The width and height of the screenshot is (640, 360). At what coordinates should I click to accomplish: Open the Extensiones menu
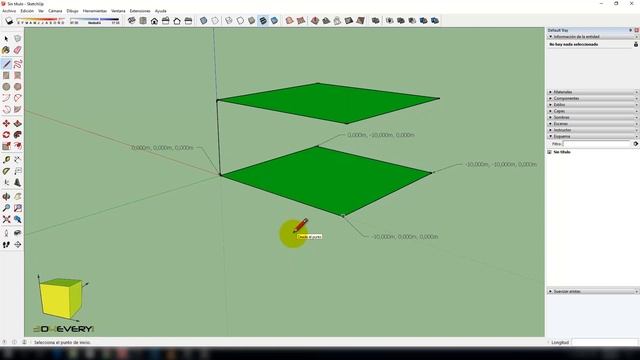tap(140, 11)
